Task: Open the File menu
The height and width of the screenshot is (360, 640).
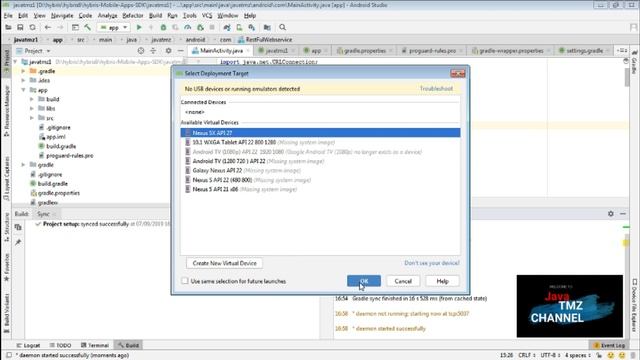Action: [8, 16]
